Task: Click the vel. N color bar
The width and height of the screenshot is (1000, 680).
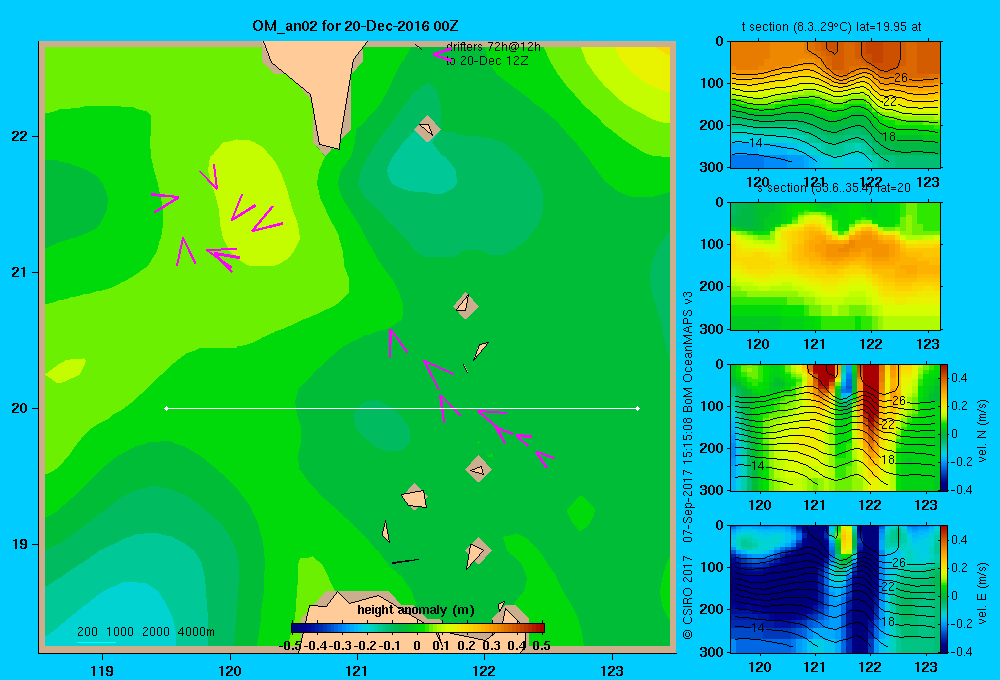Action: point(945,427)
